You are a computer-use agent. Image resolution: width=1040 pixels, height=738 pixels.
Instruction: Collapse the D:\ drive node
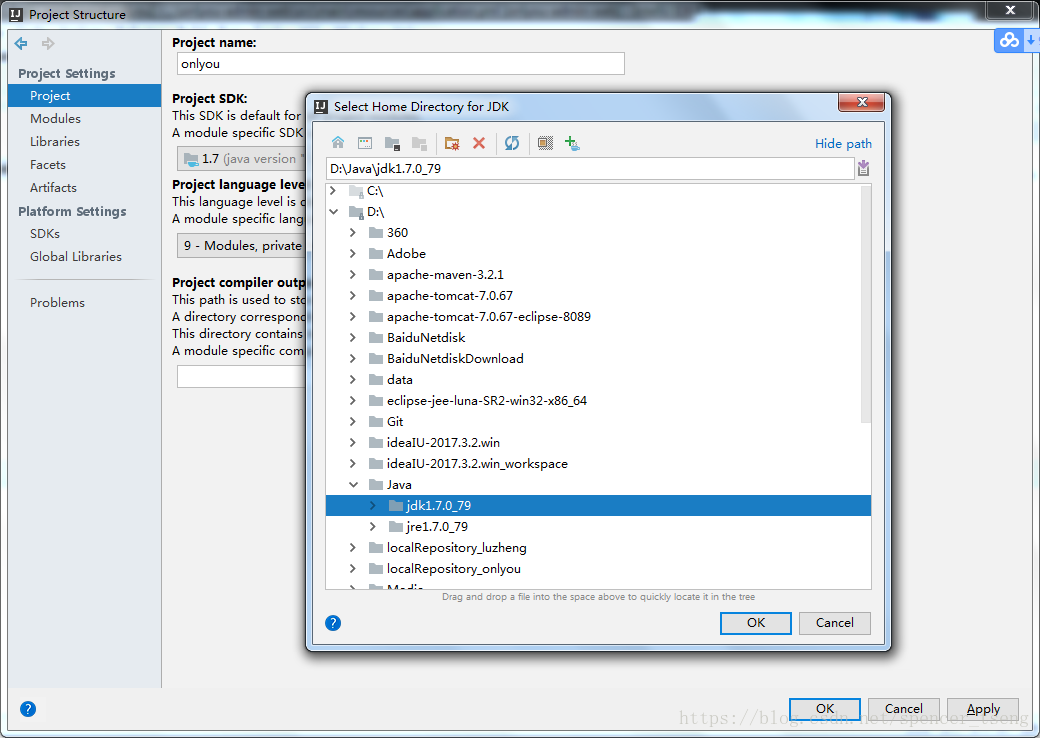pyautogui.click(x=334, y=212)
